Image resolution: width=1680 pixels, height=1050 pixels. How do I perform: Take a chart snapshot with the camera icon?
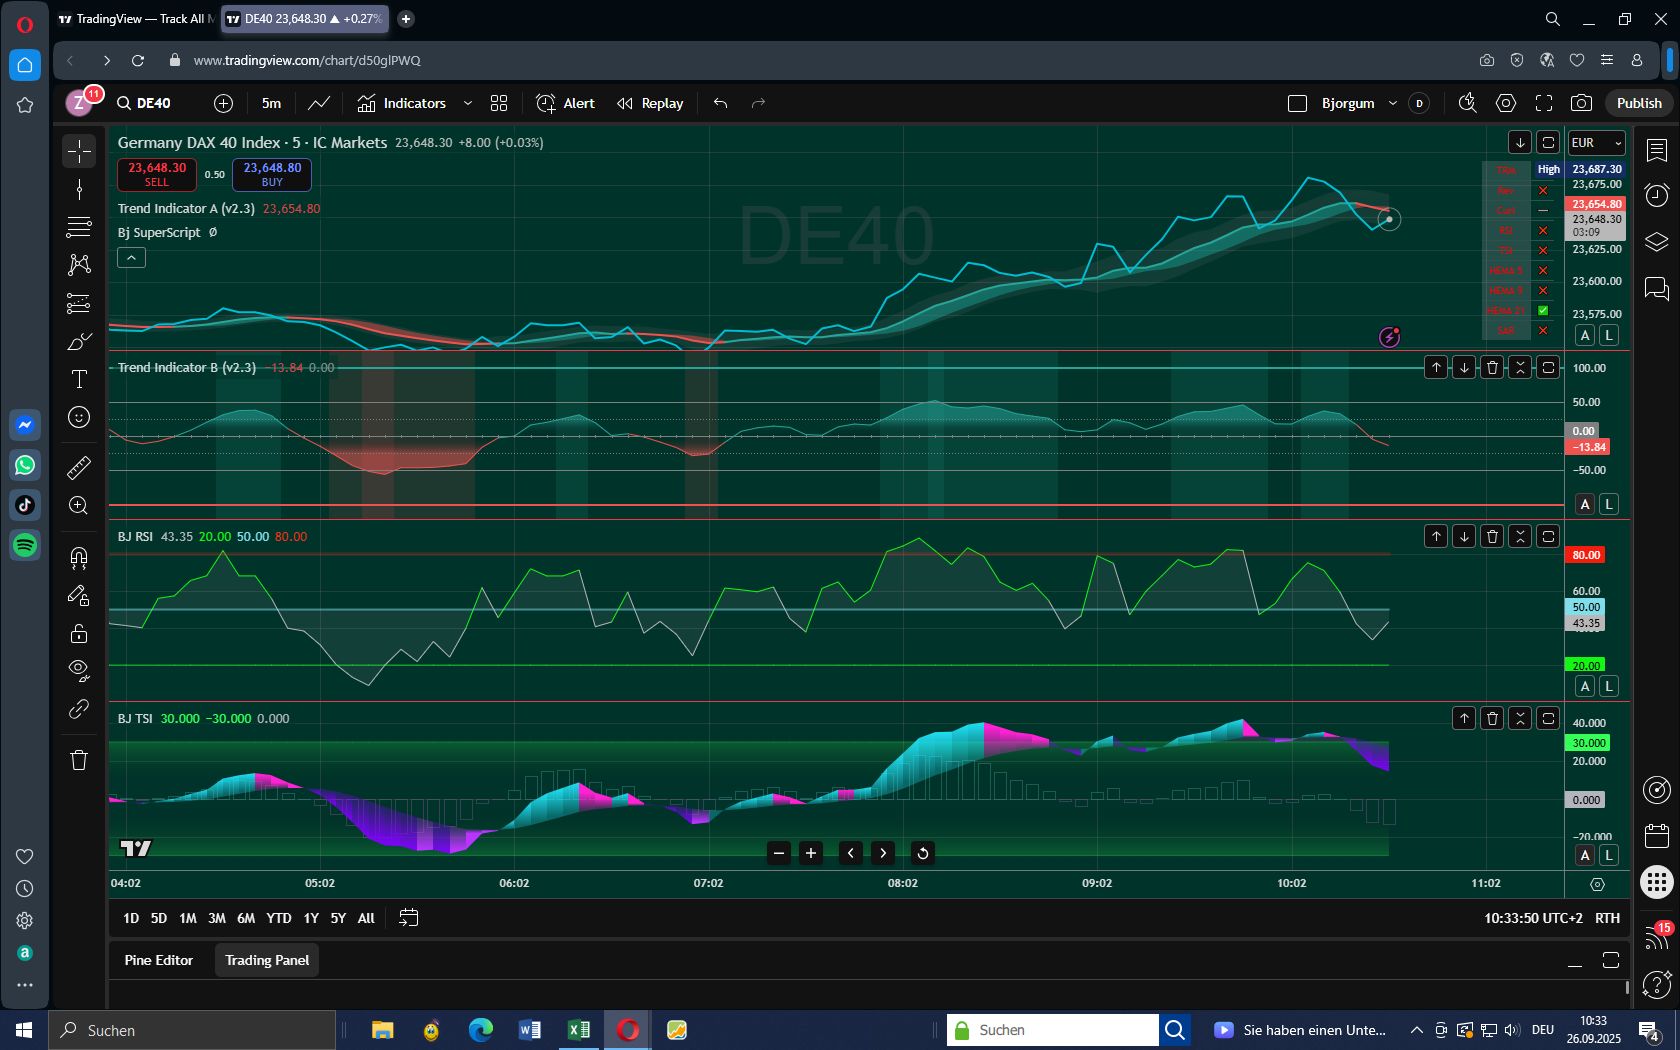[x=1581, y=103]
